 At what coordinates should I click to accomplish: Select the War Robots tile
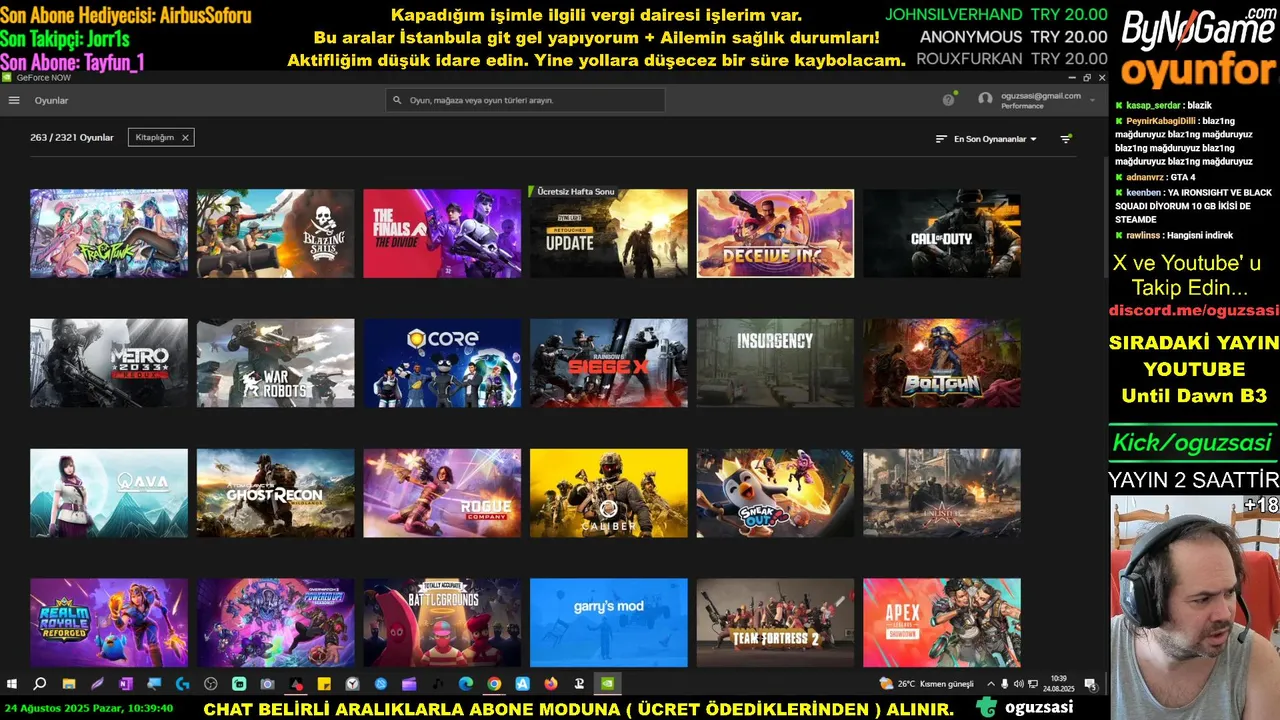coord(275,363)
